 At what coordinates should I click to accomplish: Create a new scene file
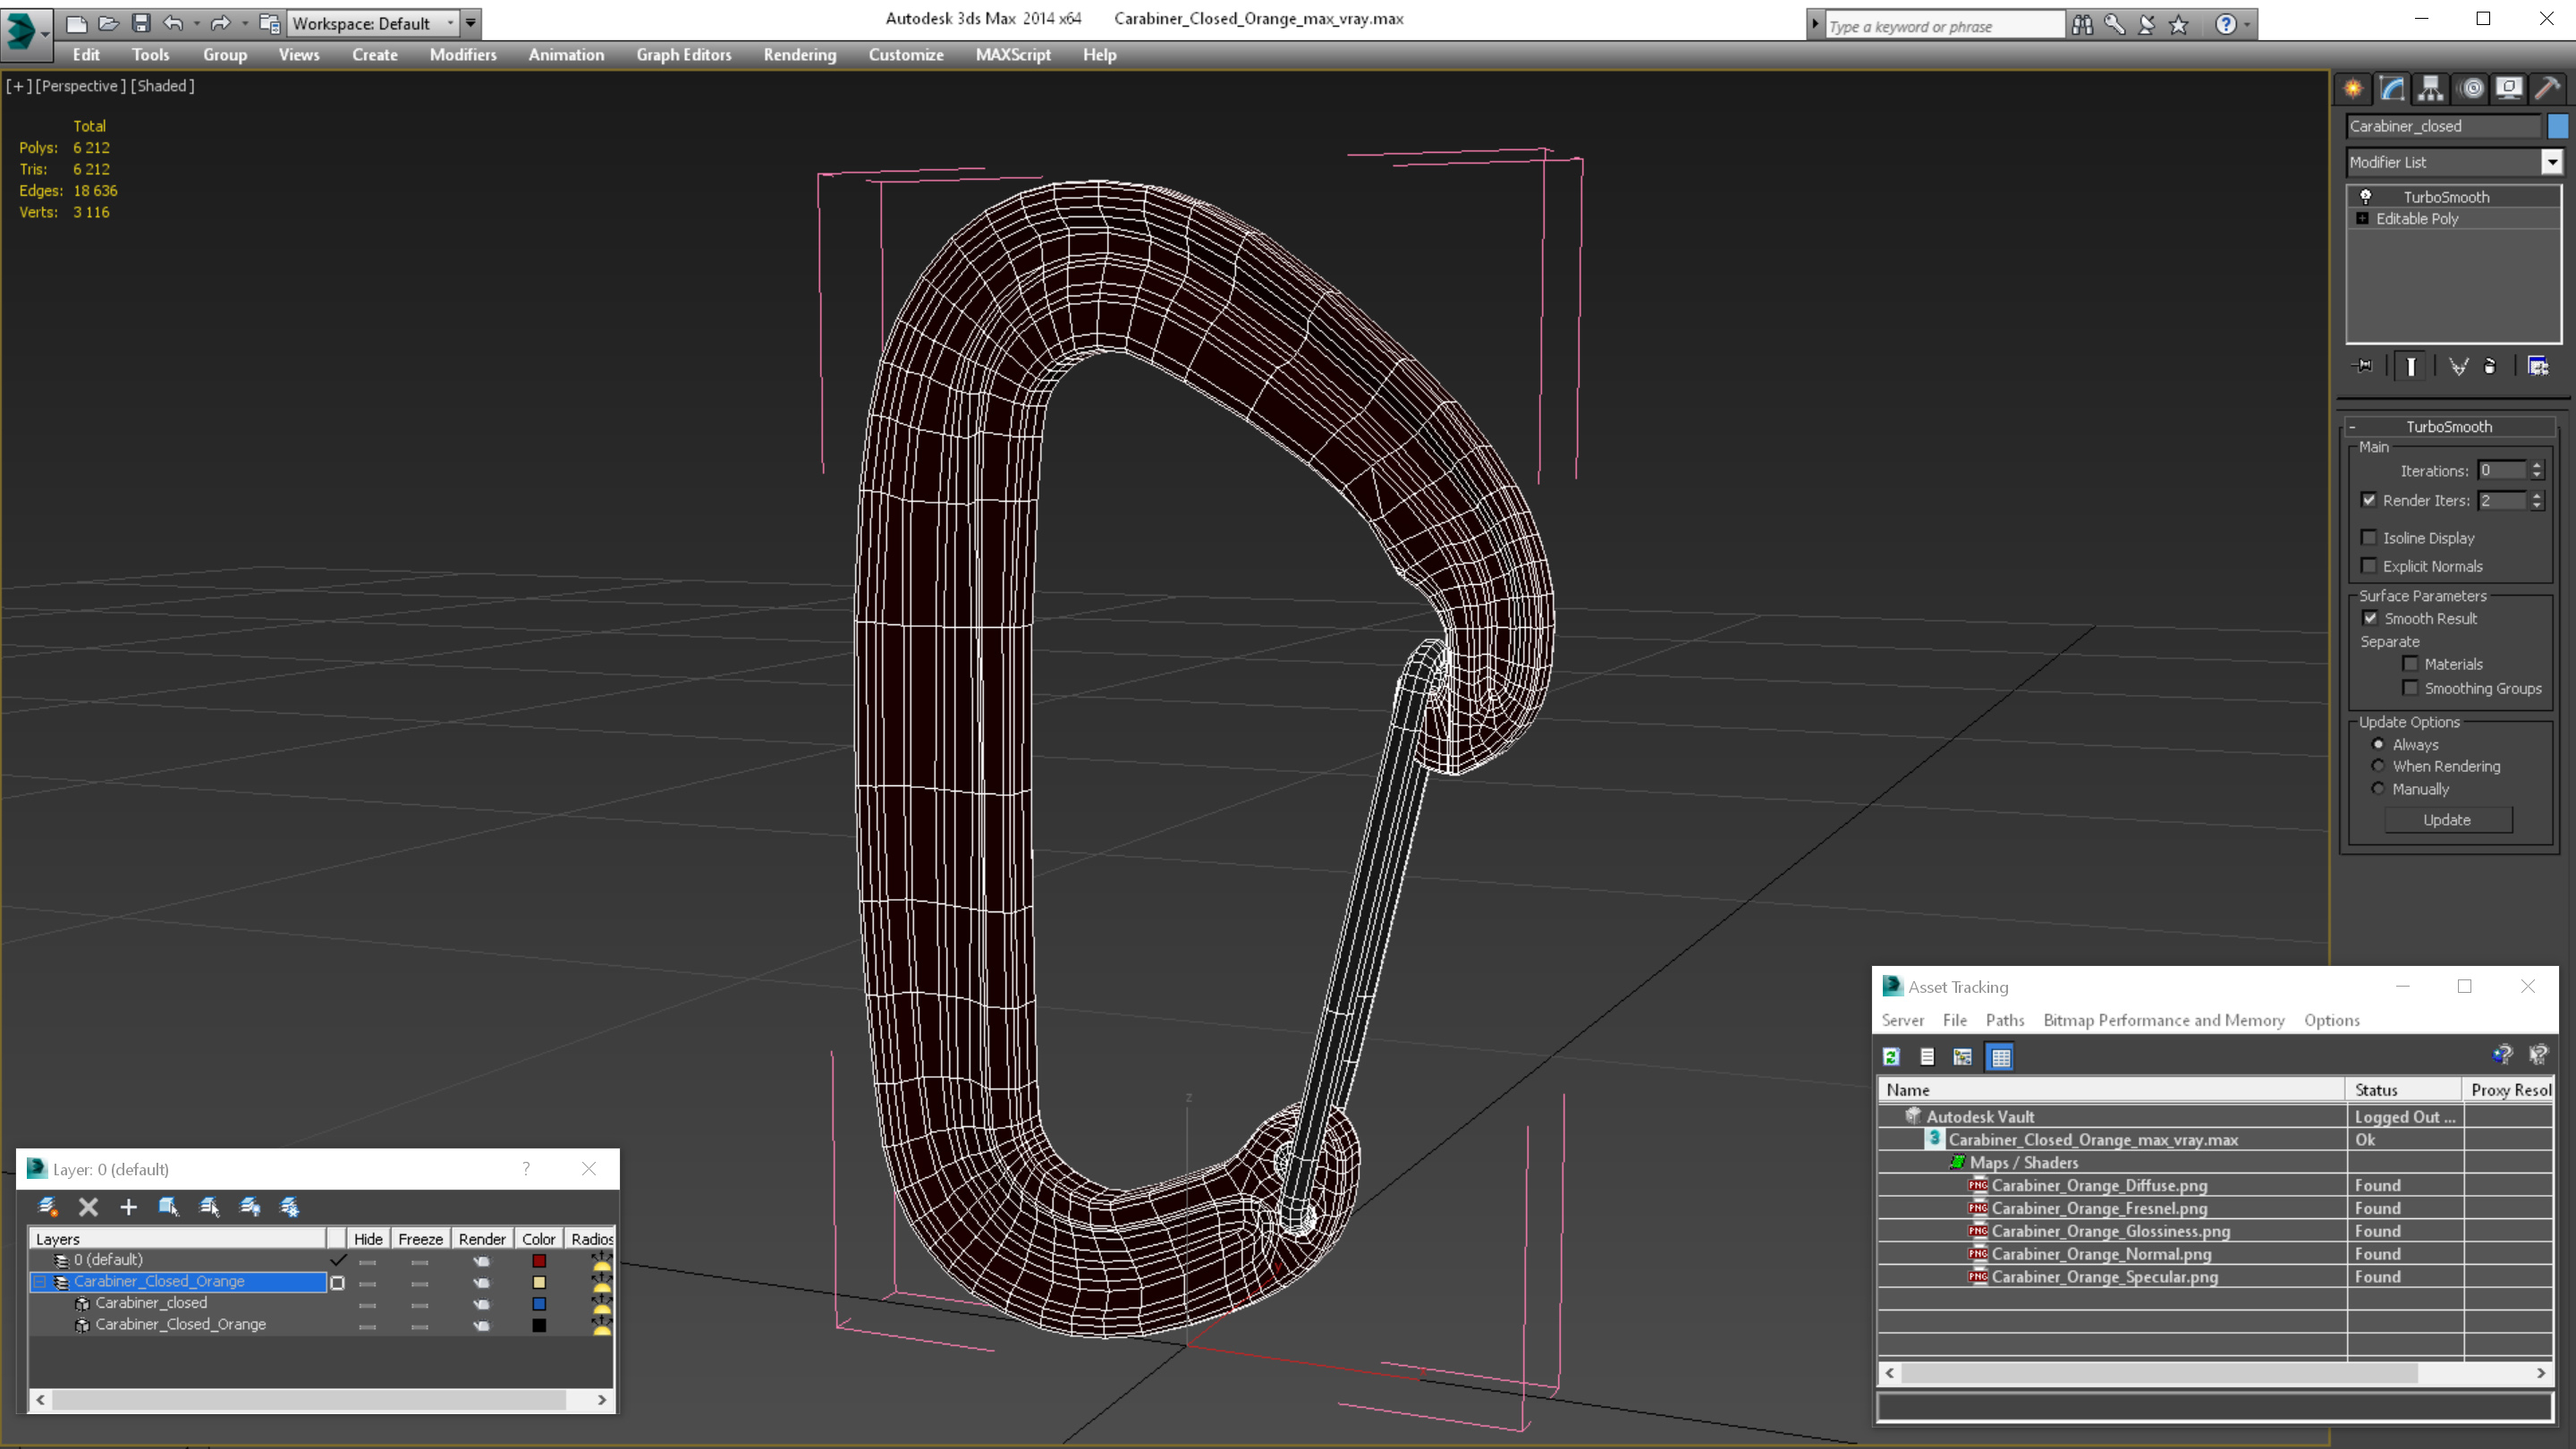click(x=76, y=23)
